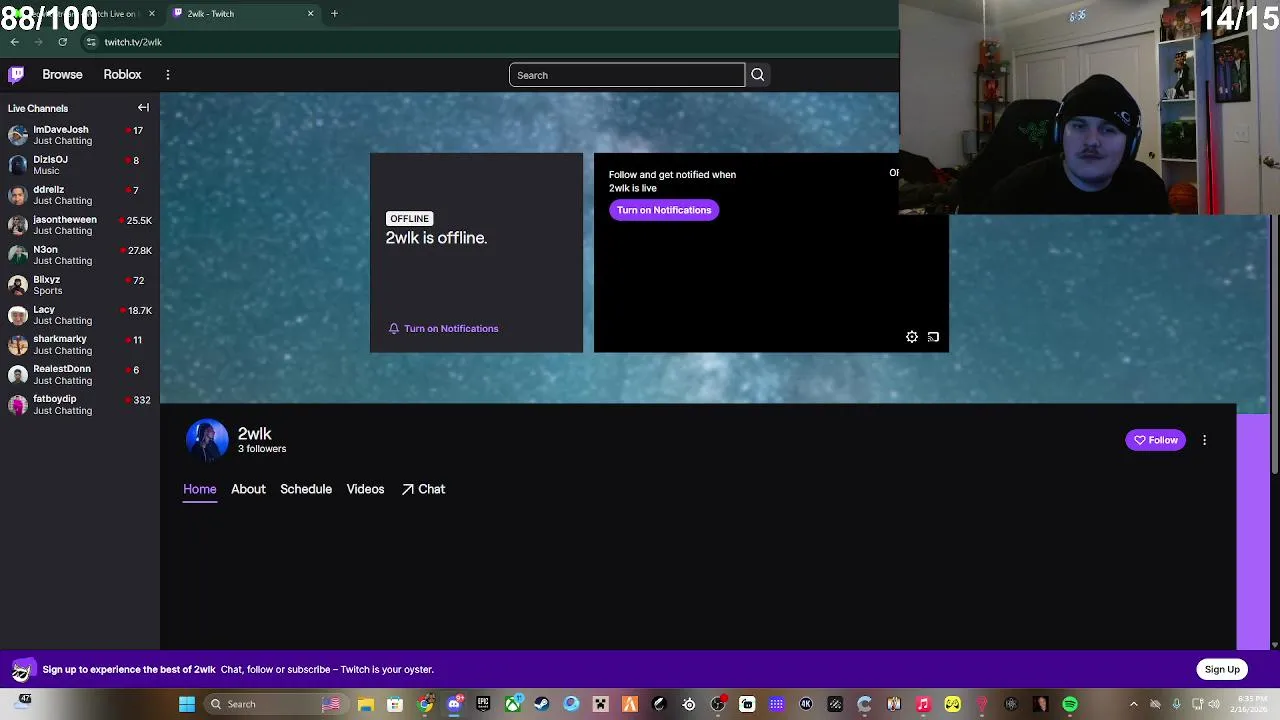The width and height of the screenshot is (1280, 720).
Task: Open RealestDonn channel avatar
Action: tap(18, 375)
